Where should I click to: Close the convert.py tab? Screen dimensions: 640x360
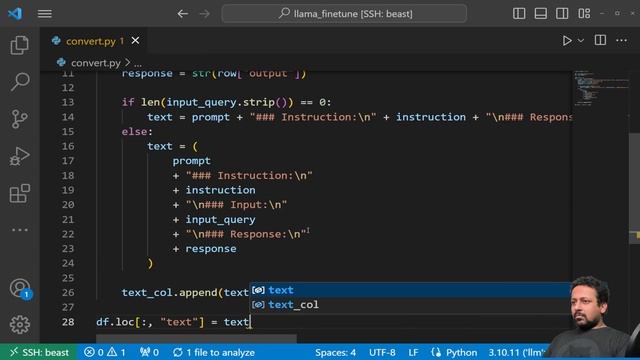pos(135,40)
